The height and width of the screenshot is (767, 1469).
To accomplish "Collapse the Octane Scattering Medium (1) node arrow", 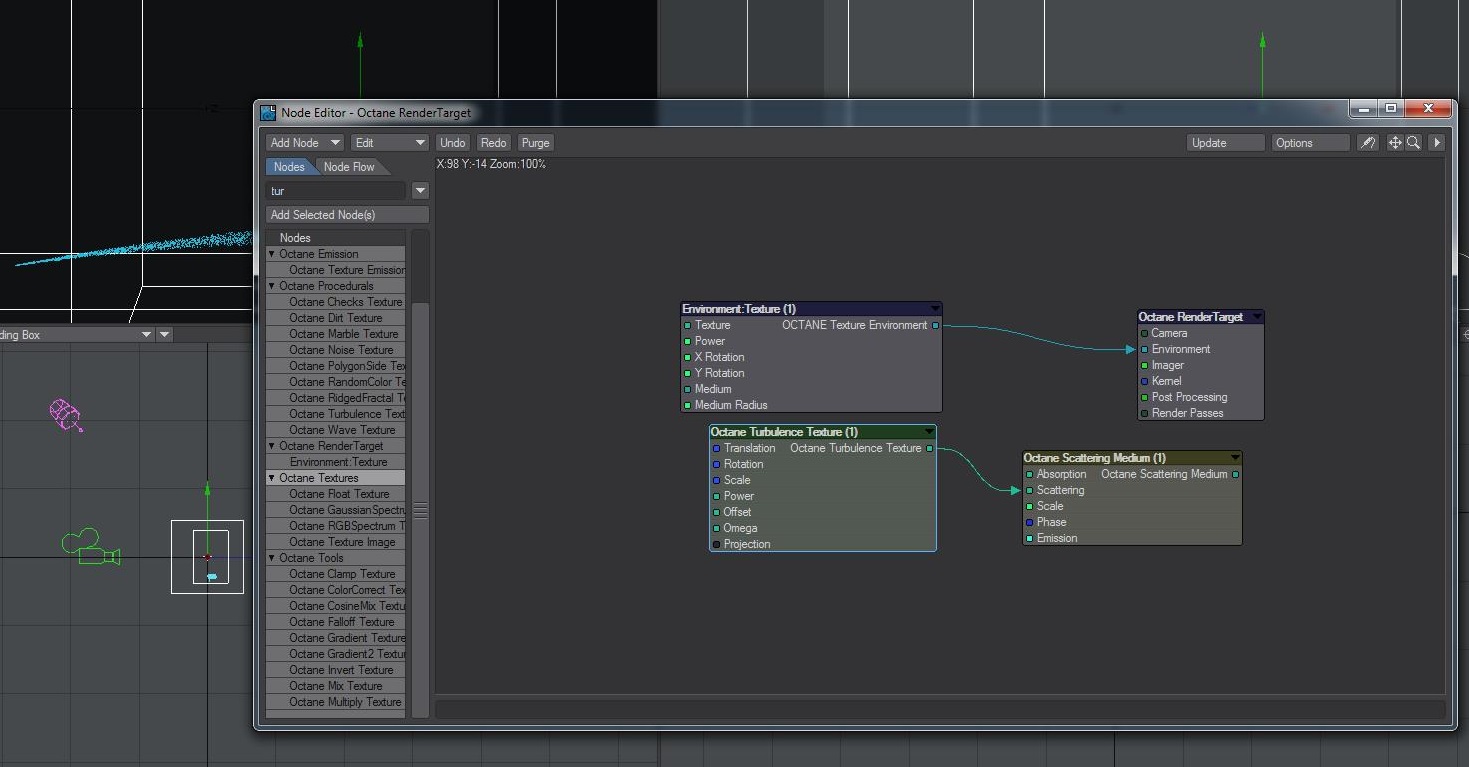I will pyautogui.click(x=1235, y=458).
